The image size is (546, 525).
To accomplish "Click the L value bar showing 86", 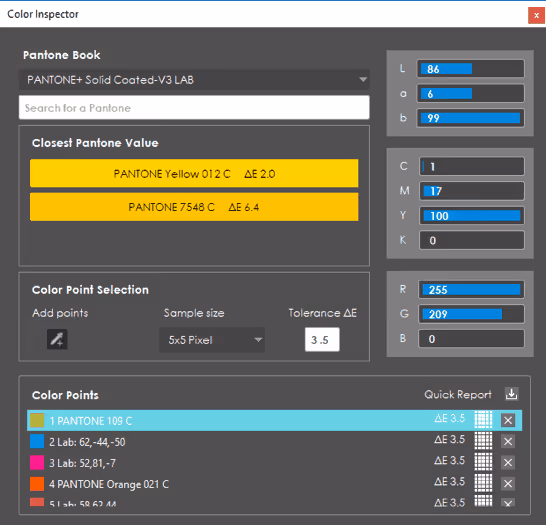I will coord(471,69).
